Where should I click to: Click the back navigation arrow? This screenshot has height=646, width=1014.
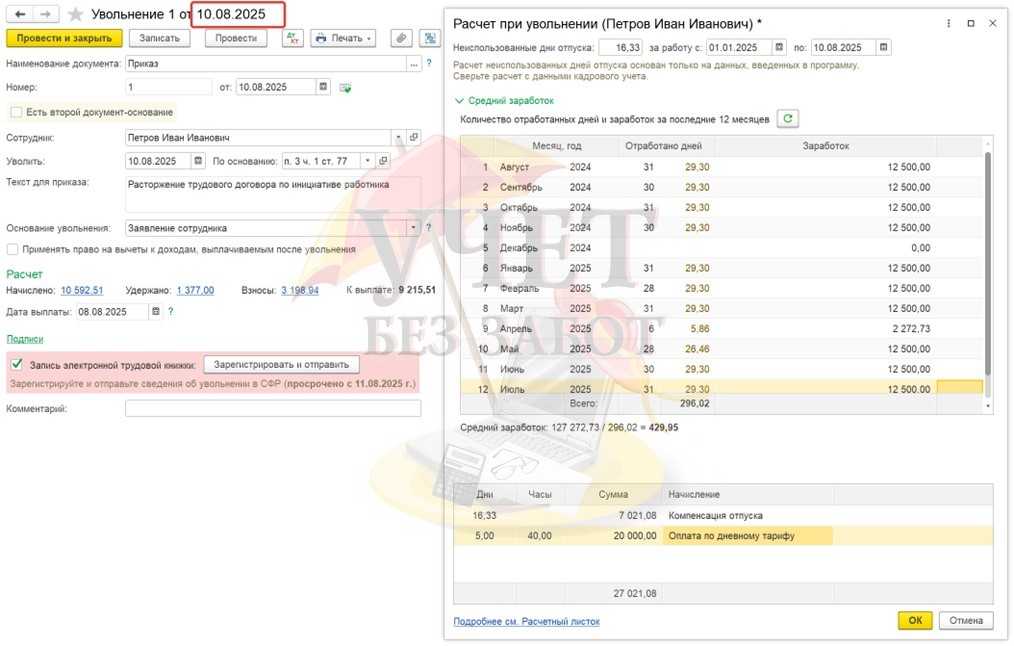tap(20, 14)
